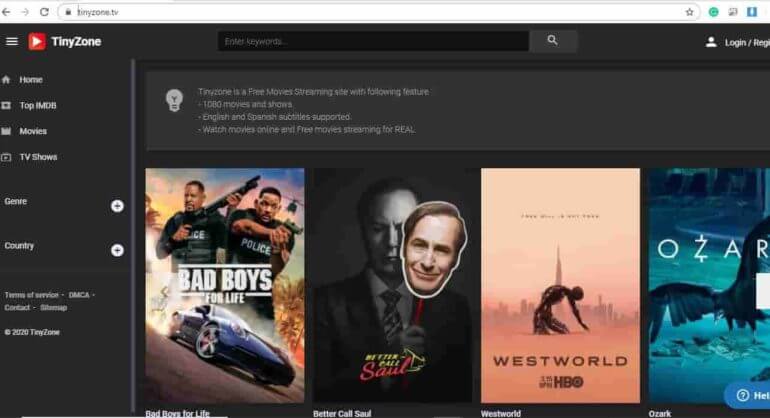770x418 pixels.
Task: Open TV Shows section
Action: 38,157
